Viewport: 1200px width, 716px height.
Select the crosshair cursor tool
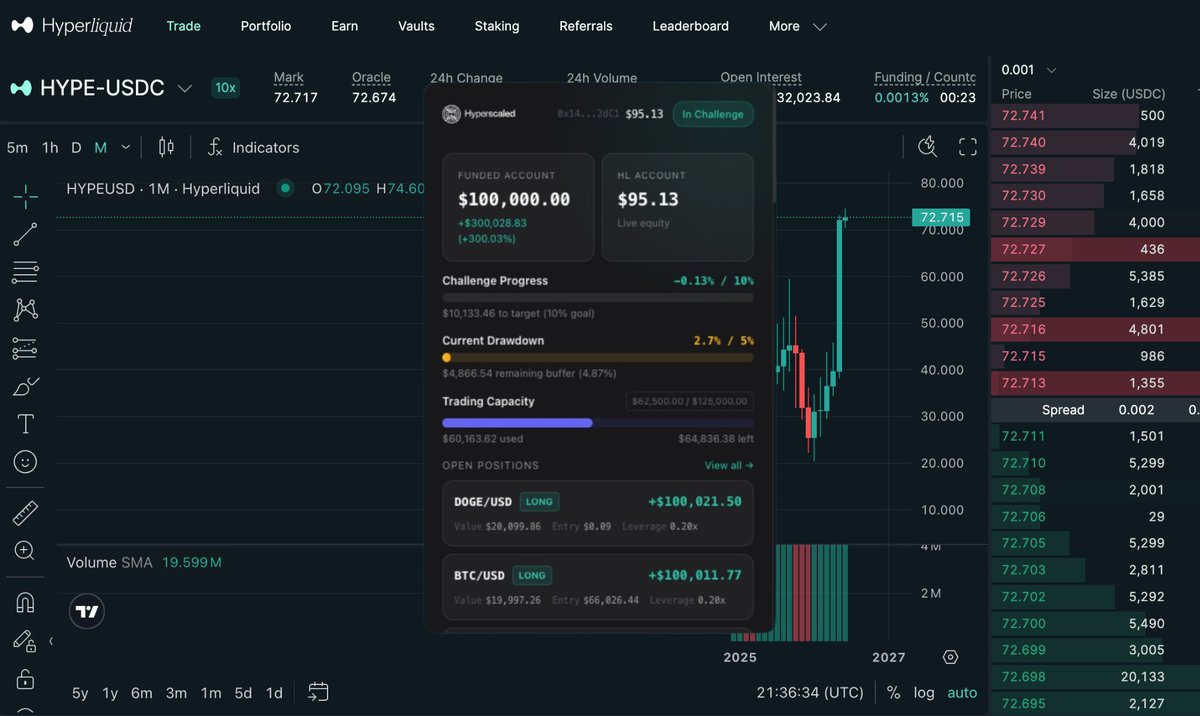[26, 196]
